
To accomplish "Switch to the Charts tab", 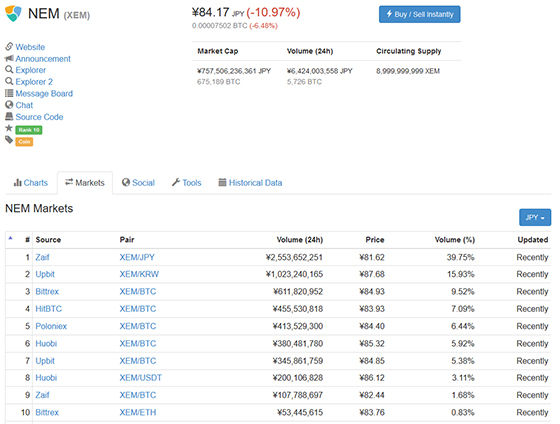I will click(31, 183).
